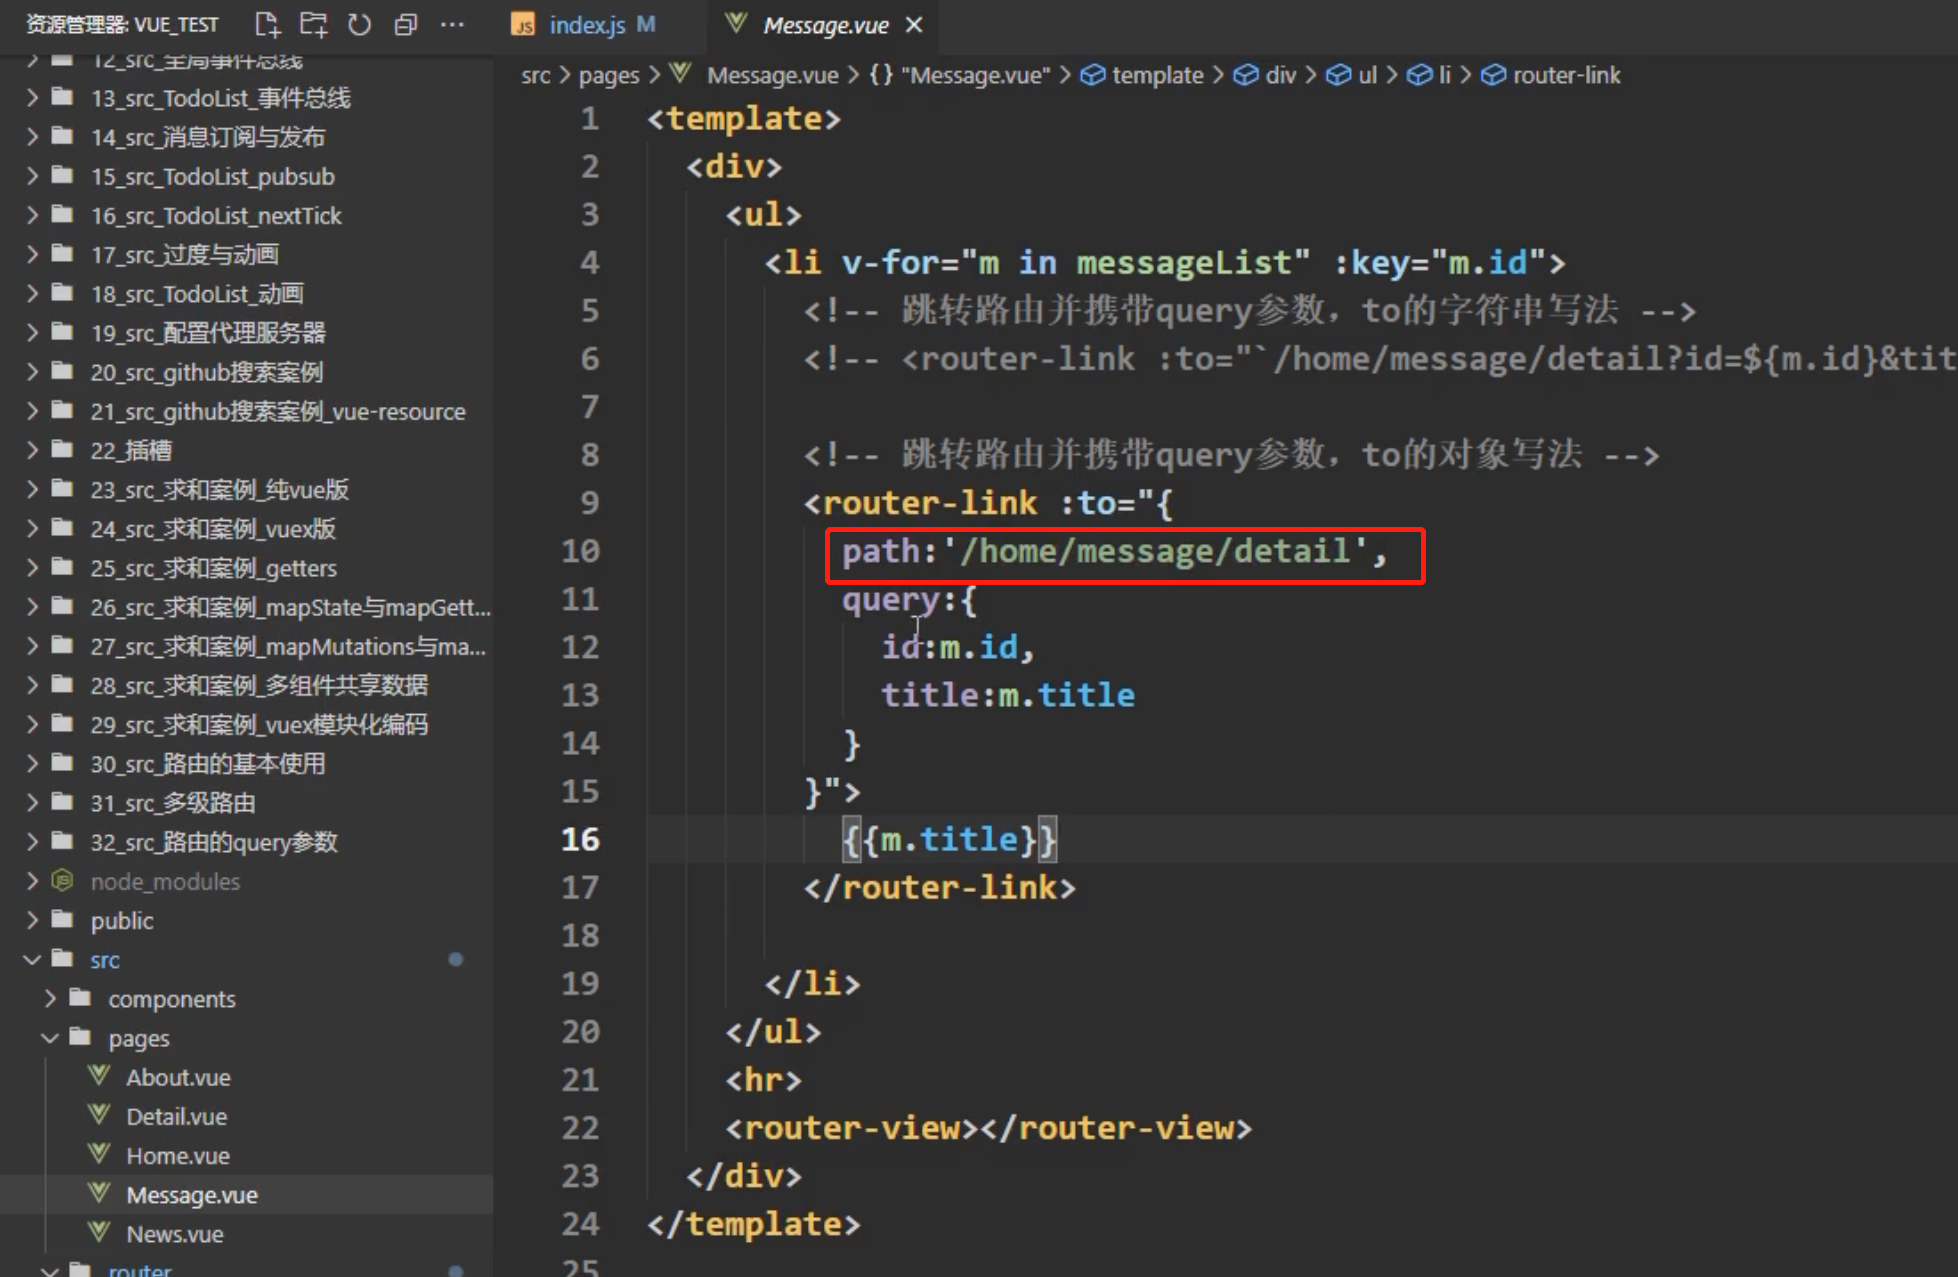The height and width of the screenshot is (1277, 1958).
Task: Open explorer more actions ellipsis
Action: tap(452, 24)
